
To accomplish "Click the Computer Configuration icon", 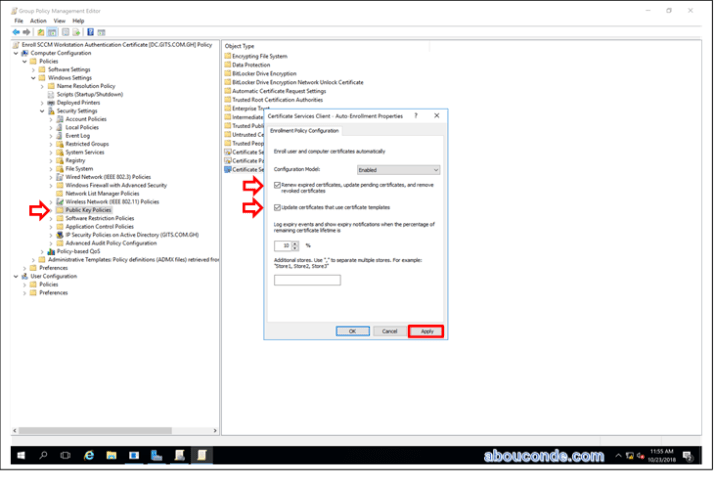I will click(25, 53).
